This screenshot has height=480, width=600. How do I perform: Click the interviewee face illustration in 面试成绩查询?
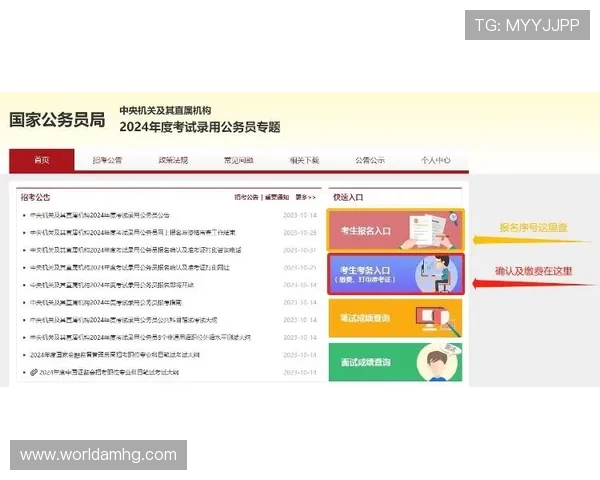tap(437, 362)
